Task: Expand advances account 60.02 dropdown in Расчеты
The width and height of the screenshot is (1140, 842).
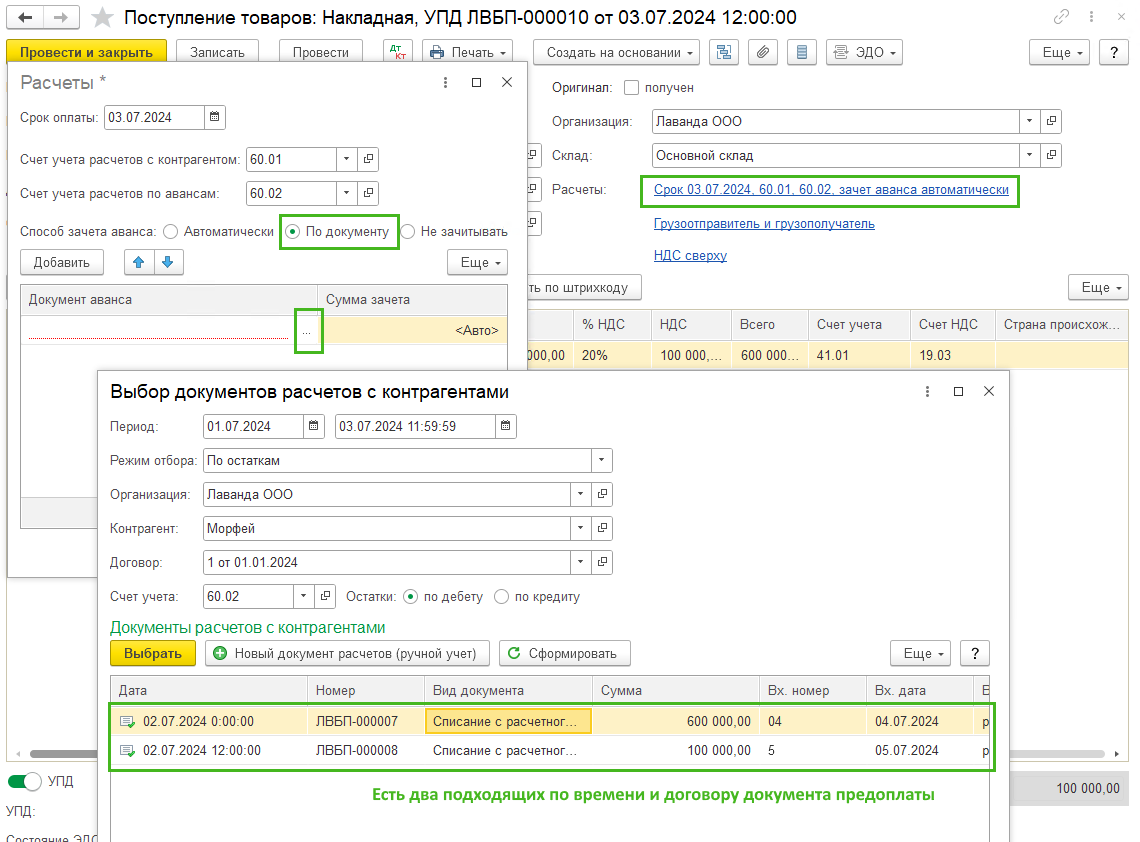Action: point(347,193)
